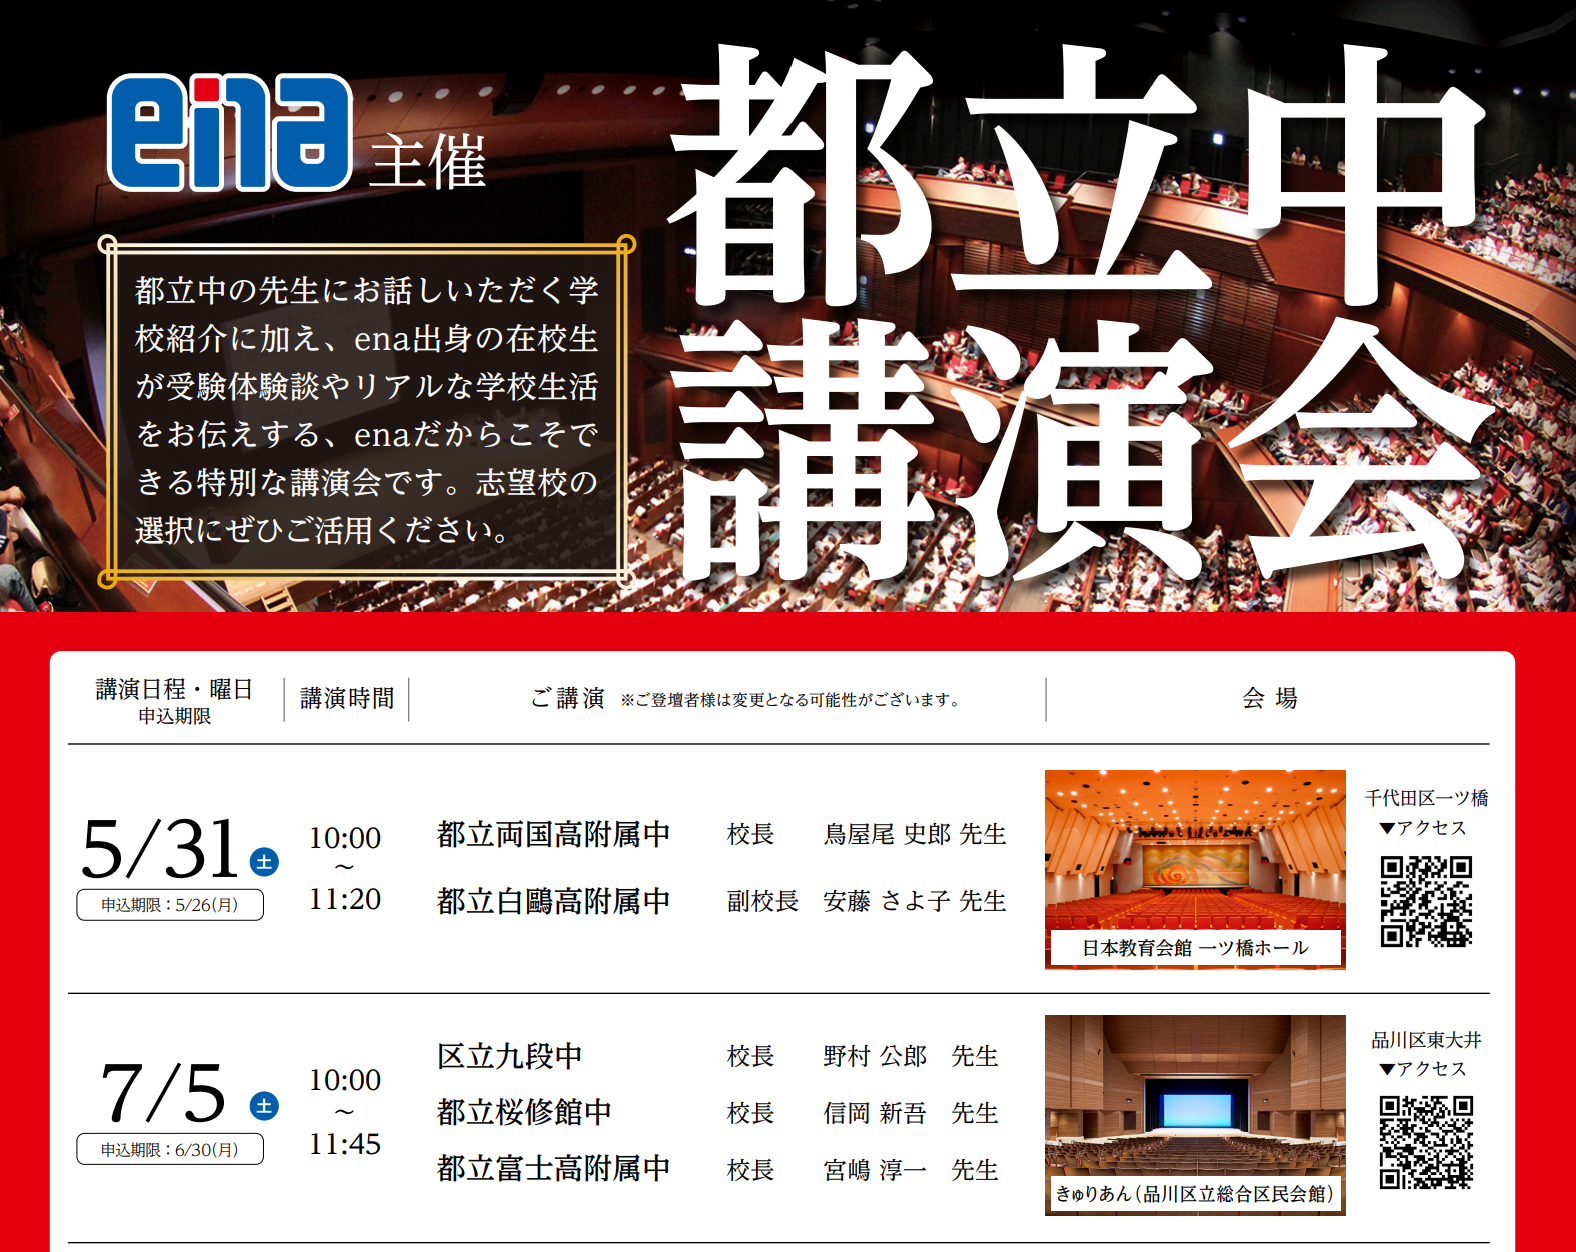This screenshot has height=1252, width=1576.
Task: Click speaker name 宮嶋 淳一 先生
Action: point(911,1170)
